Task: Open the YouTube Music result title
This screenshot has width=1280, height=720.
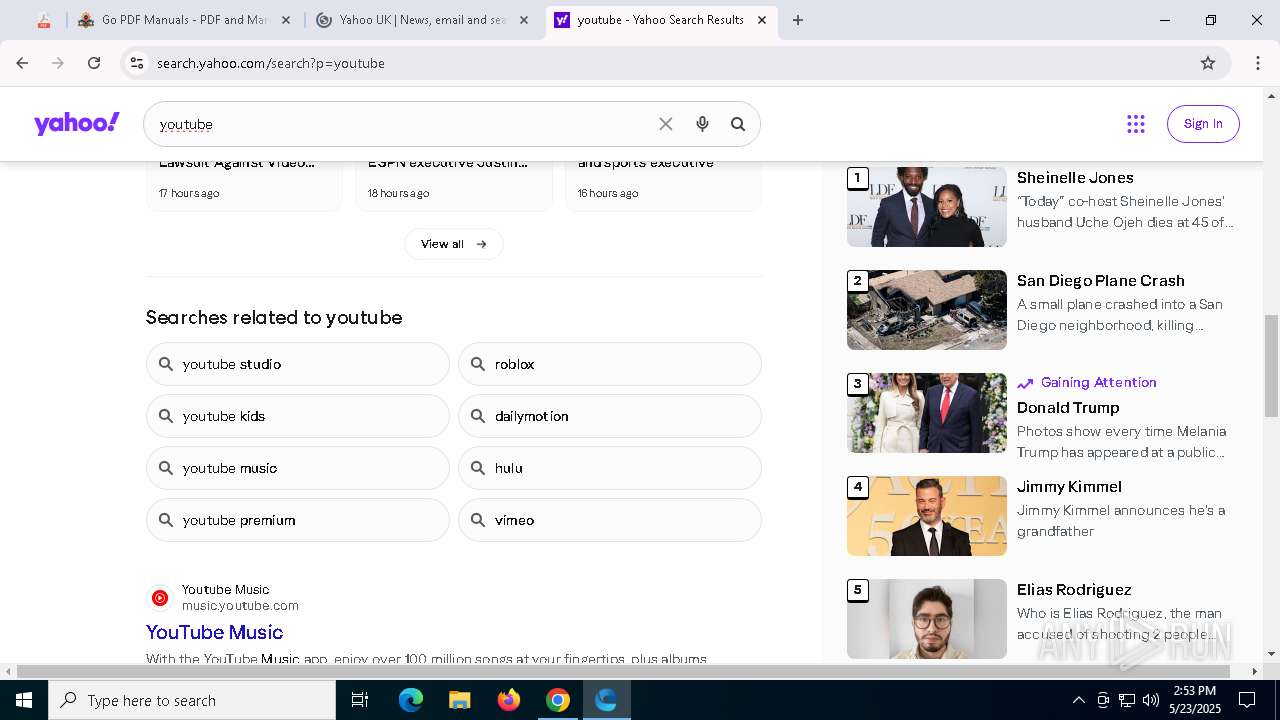Action: 214,632
